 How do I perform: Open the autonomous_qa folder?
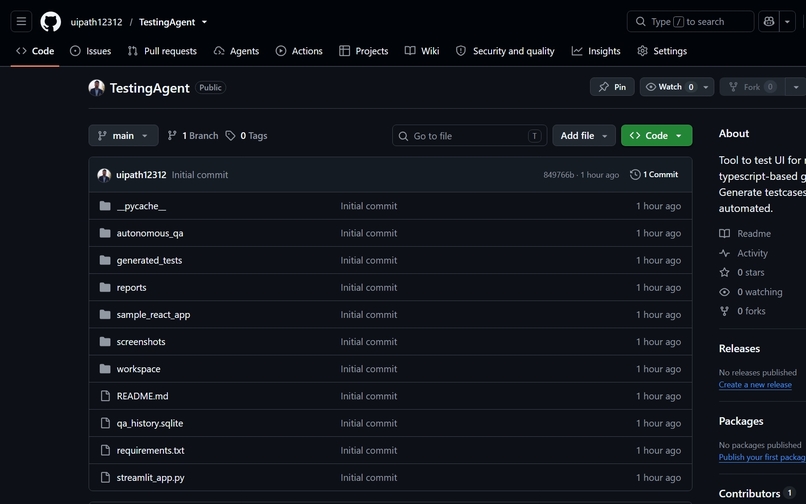[150, 233]
